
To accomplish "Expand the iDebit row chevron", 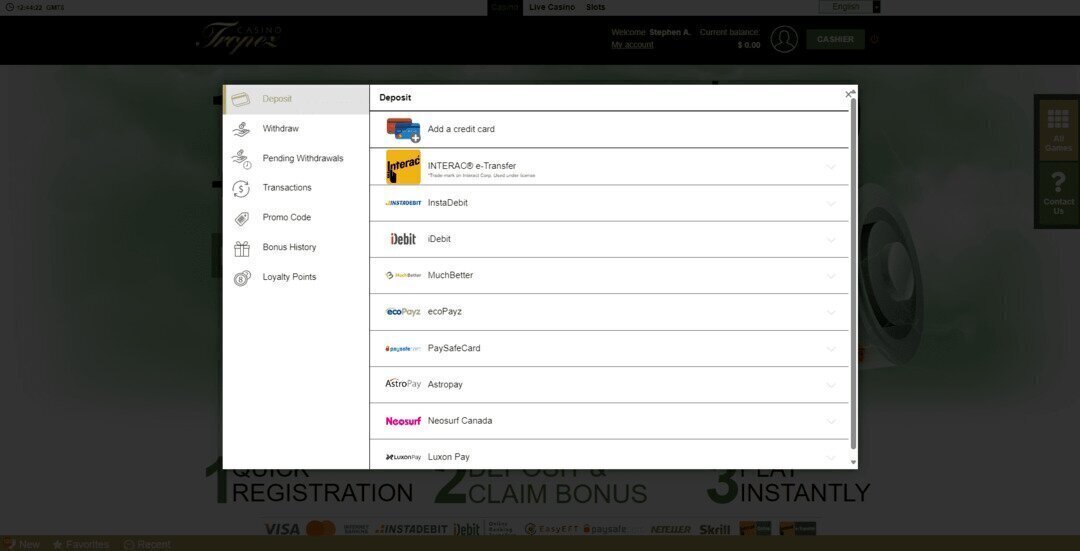I will pyautogui.click(x=831, y=240).
